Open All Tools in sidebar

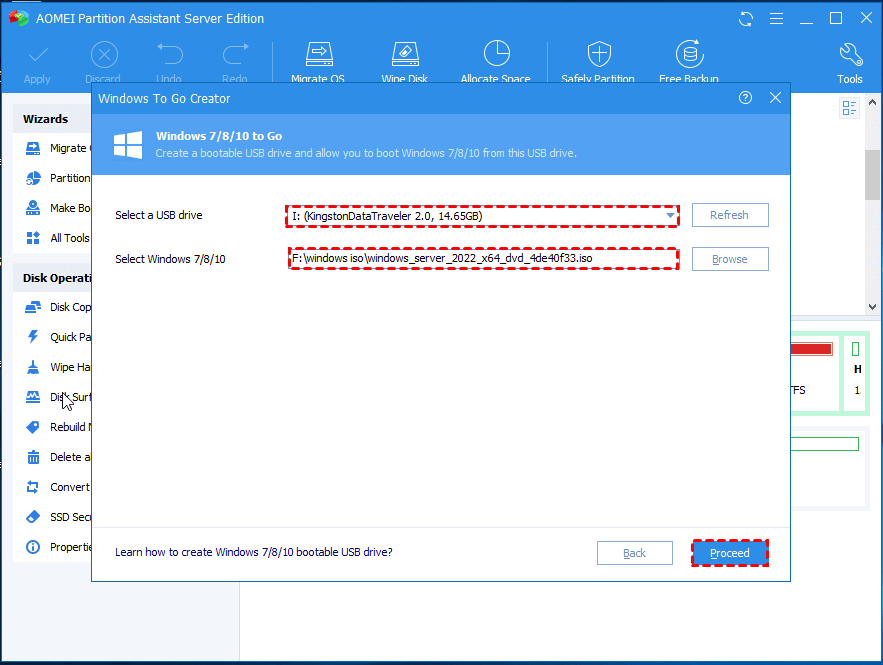tap(58, 238)
